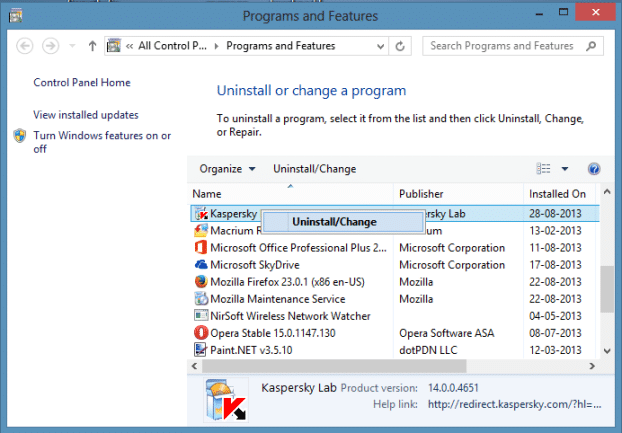This screenshot has width=622, height=433.
Task: Select the 'All Control P...' breadcrumb
Action: [x=173, y=46]
